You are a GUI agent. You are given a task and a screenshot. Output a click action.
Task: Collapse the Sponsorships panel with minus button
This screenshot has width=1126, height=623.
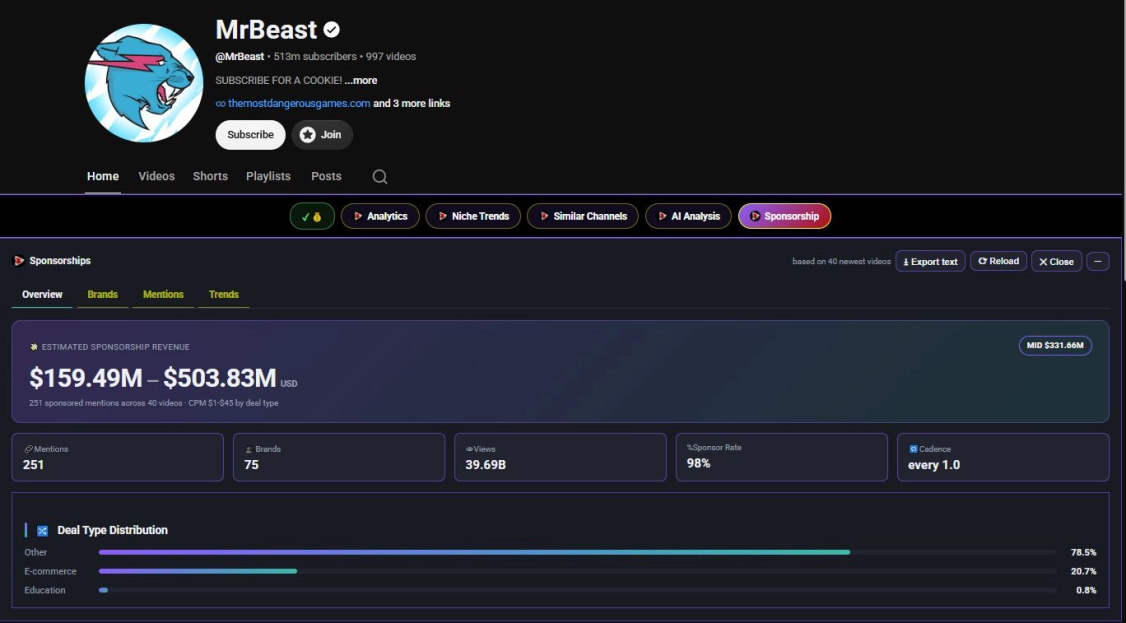(x=1097, y=261)
